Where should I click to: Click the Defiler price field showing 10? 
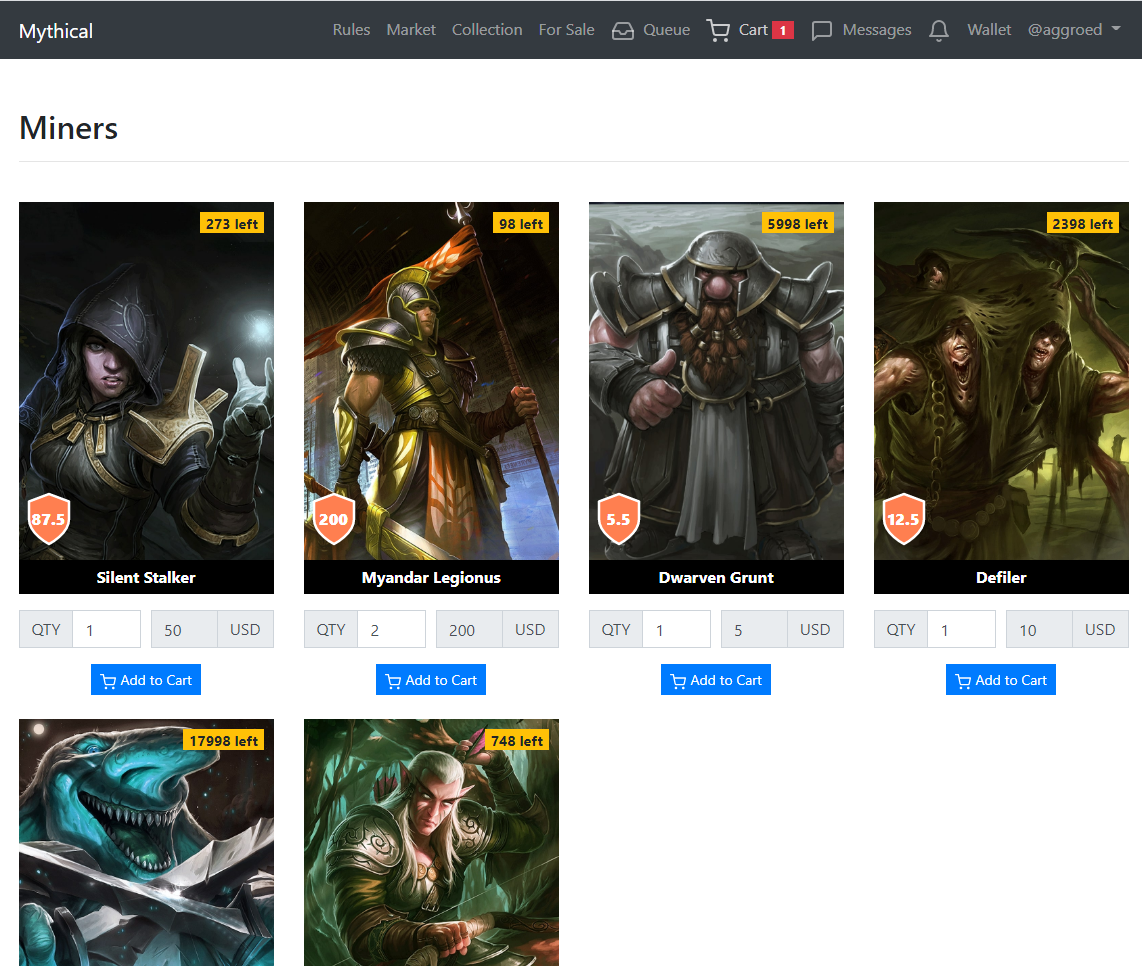click(x=1039, y=629)
